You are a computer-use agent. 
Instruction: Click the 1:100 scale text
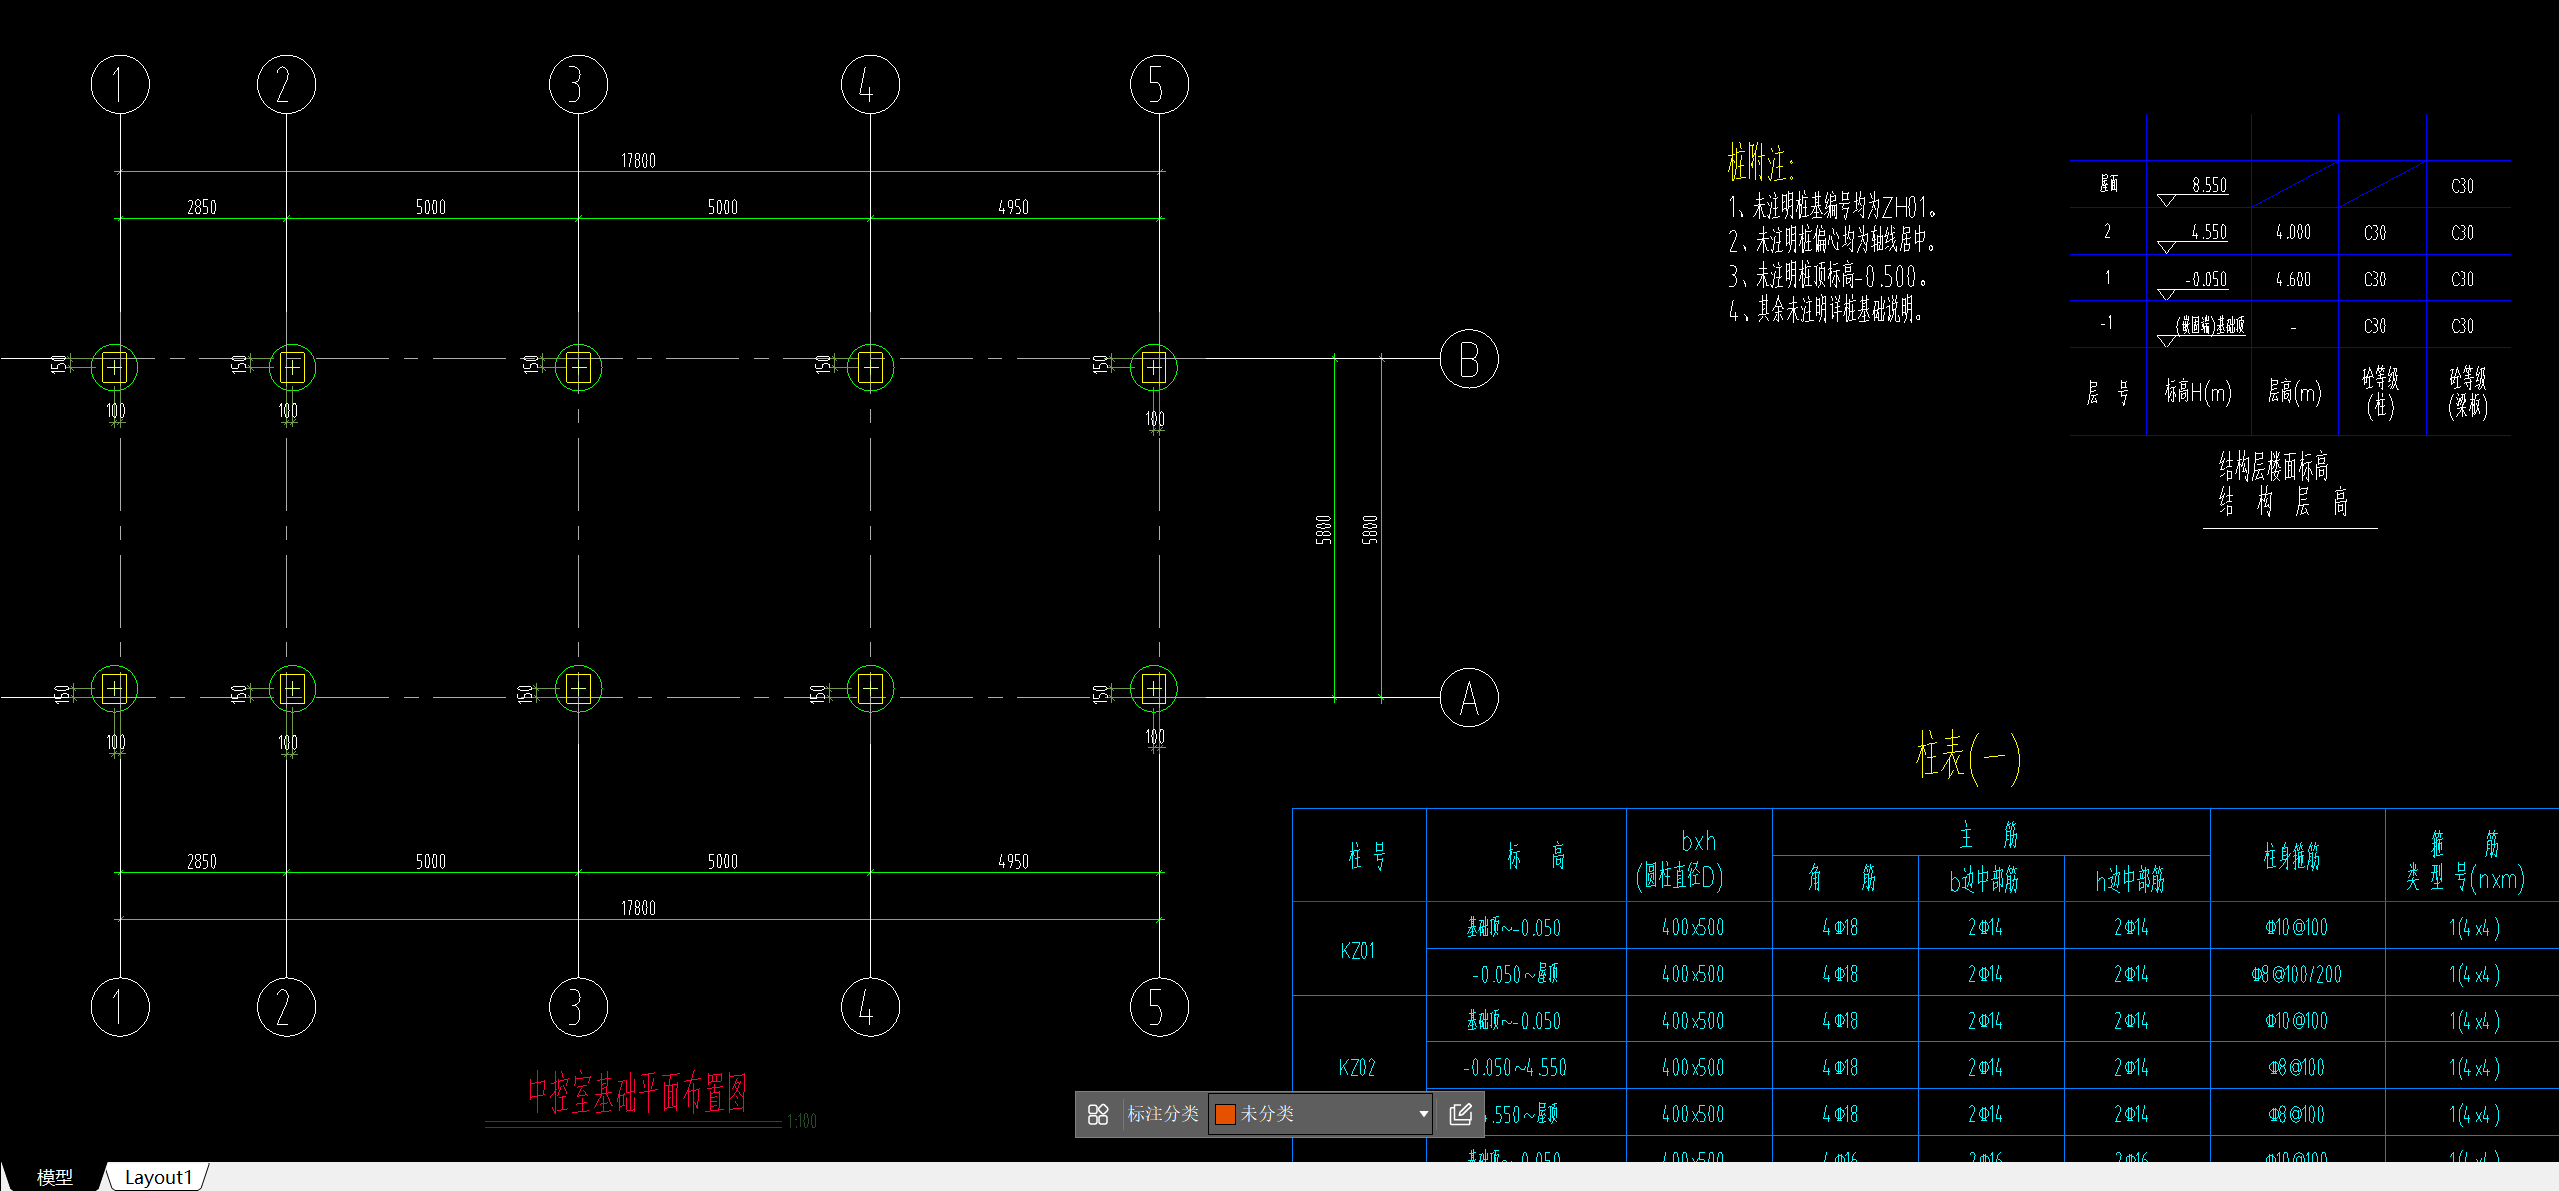(801, 1122)
